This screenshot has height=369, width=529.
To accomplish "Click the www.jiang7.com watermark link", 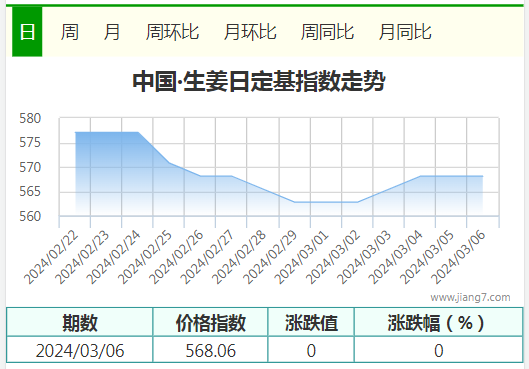I will click(470, 297).
